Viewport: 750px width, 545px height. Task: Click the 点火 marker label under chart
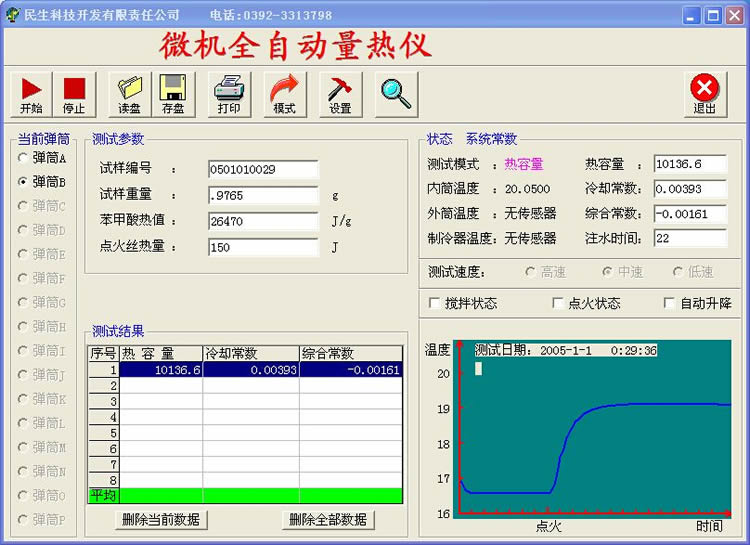548,526
